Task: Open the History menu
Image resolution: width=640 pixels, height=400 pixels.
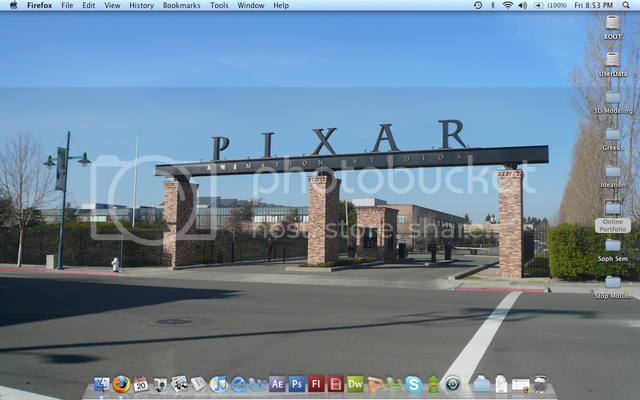Action: (x=141, y=5)
